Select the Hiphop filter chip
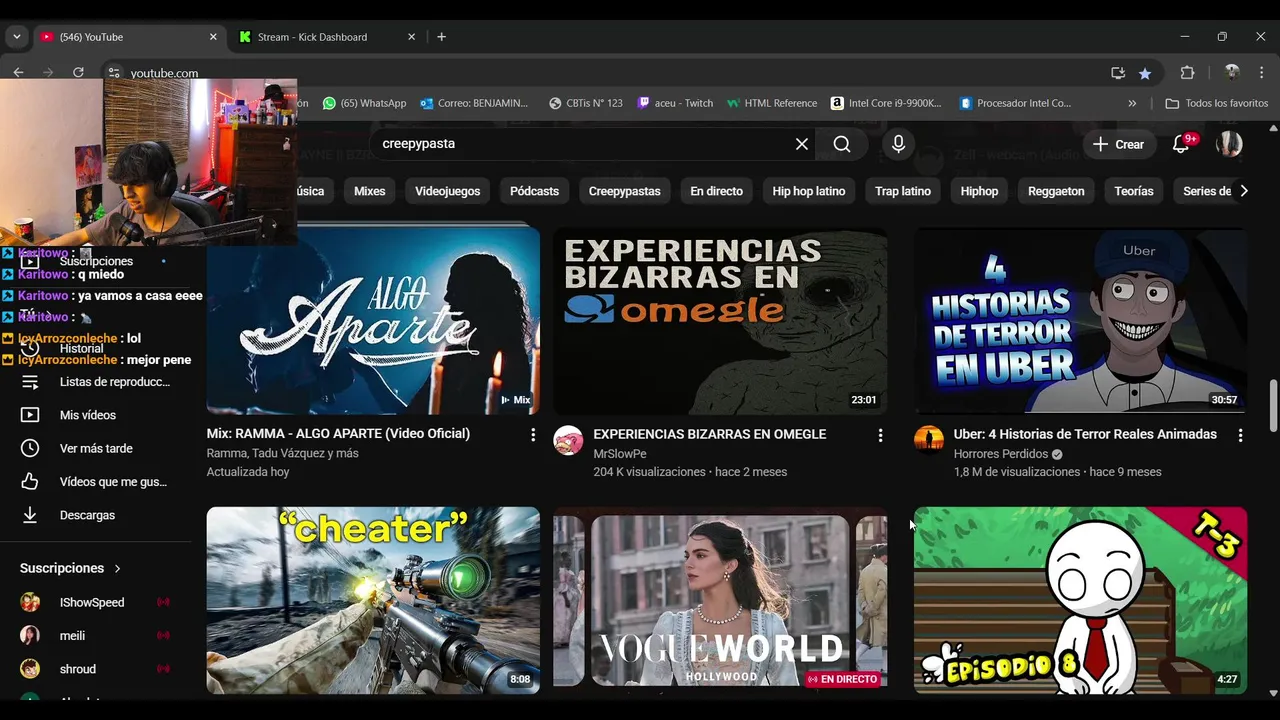This screenshot has width=1280, height=720. pyautogui.click(x=979, y=191)
